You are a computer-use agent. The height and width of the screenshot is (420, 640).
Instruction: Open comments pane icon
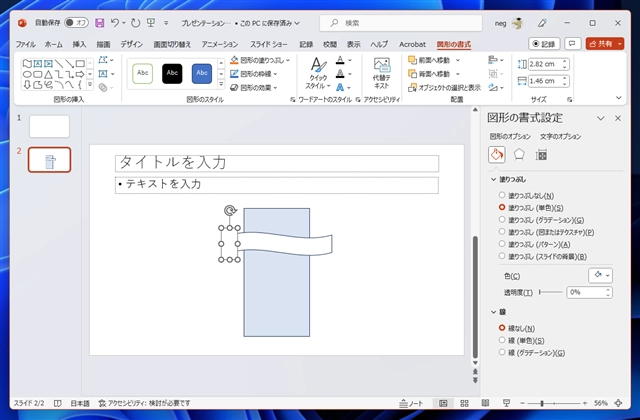point(573,44)
